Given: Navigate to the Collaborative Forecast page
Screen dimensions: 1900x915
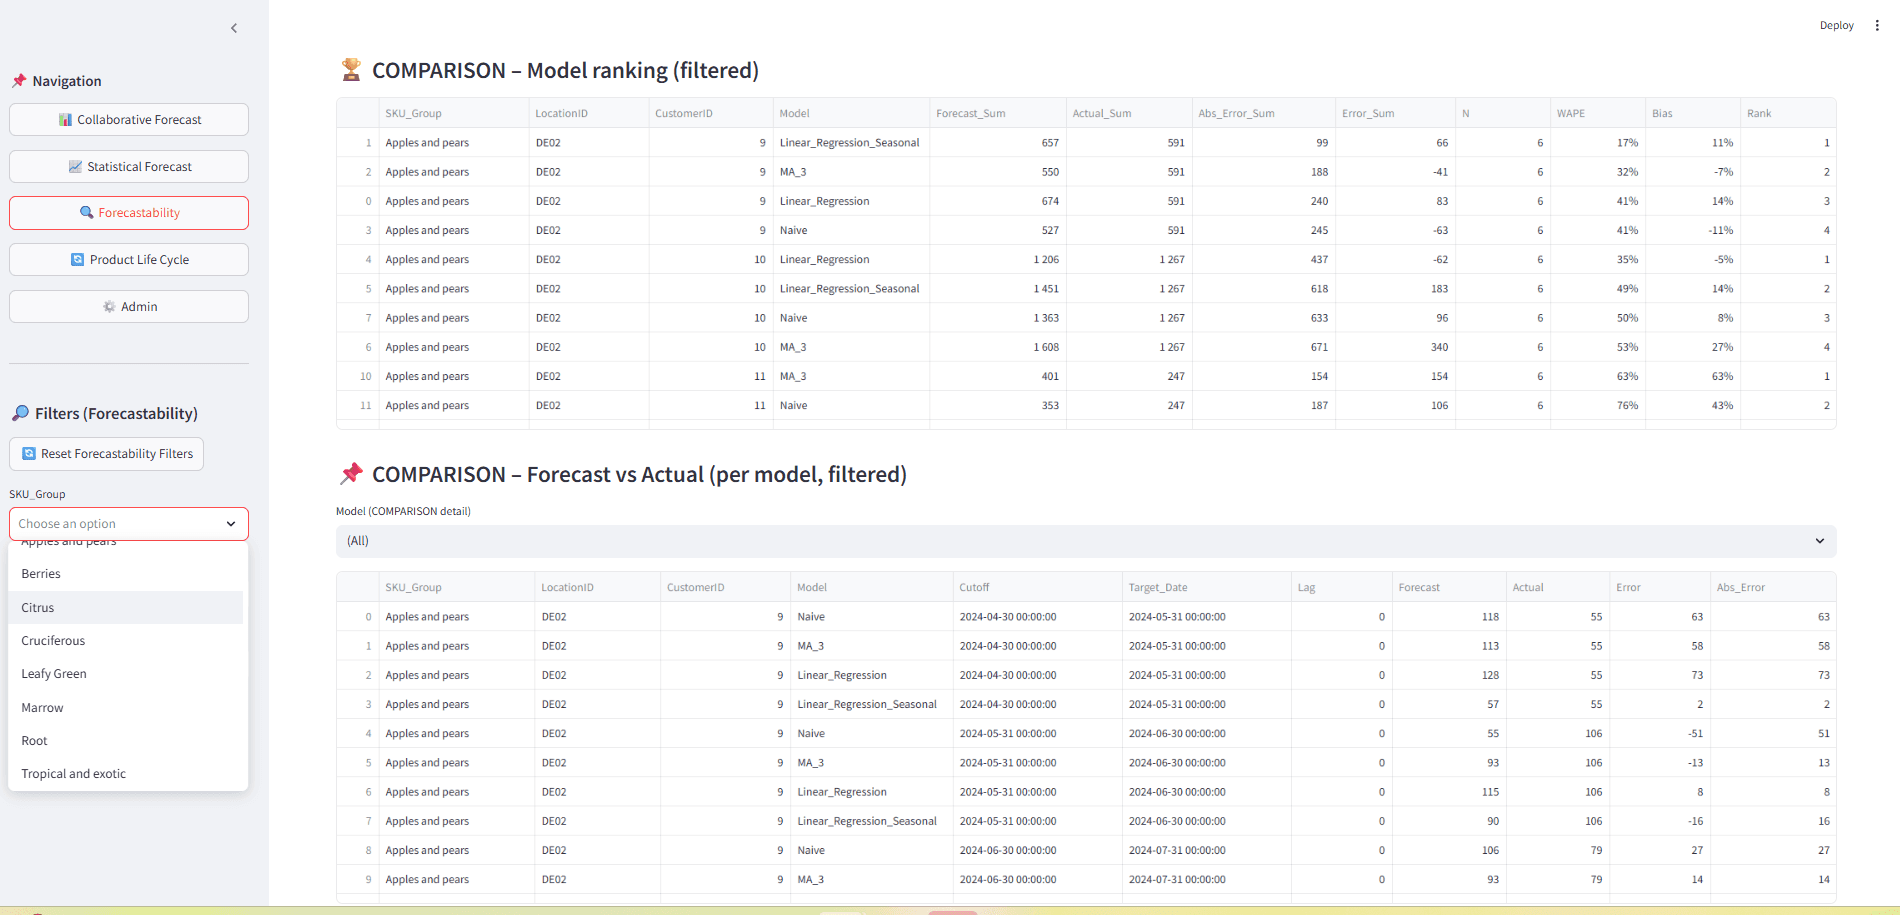Looking at the screenshot, I should pos(128,119).
